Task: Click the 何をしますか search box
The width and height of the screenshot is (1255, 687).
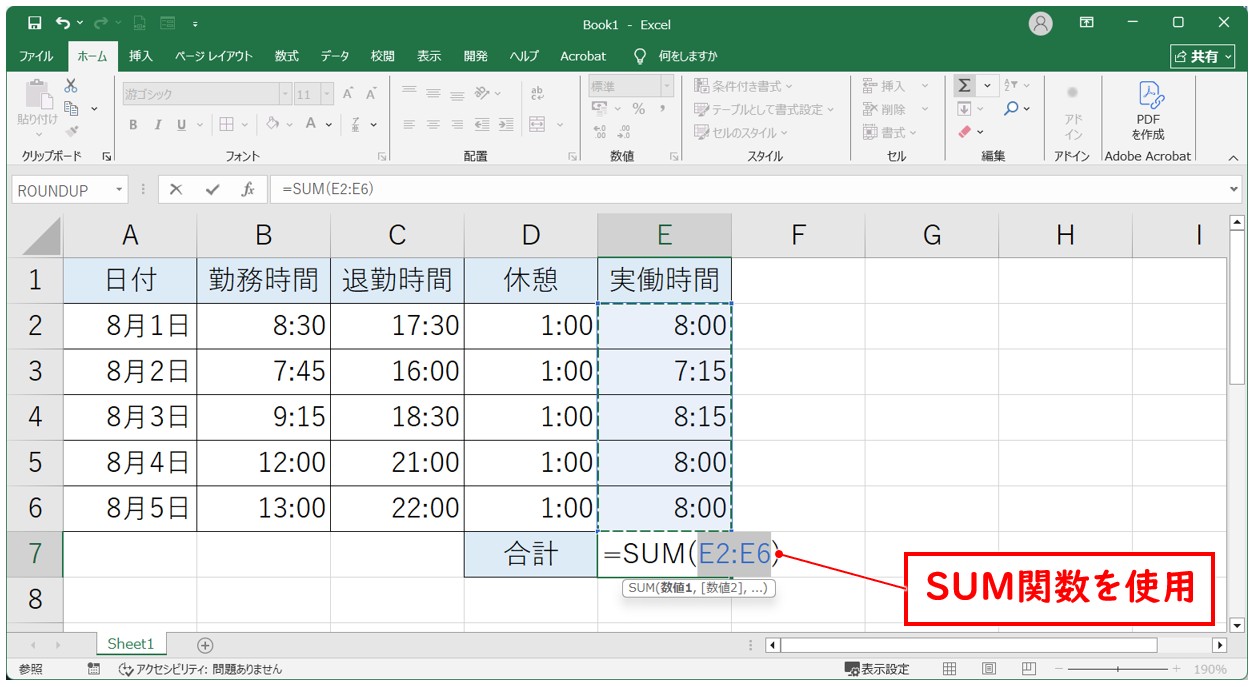Action: pos(677,56)
